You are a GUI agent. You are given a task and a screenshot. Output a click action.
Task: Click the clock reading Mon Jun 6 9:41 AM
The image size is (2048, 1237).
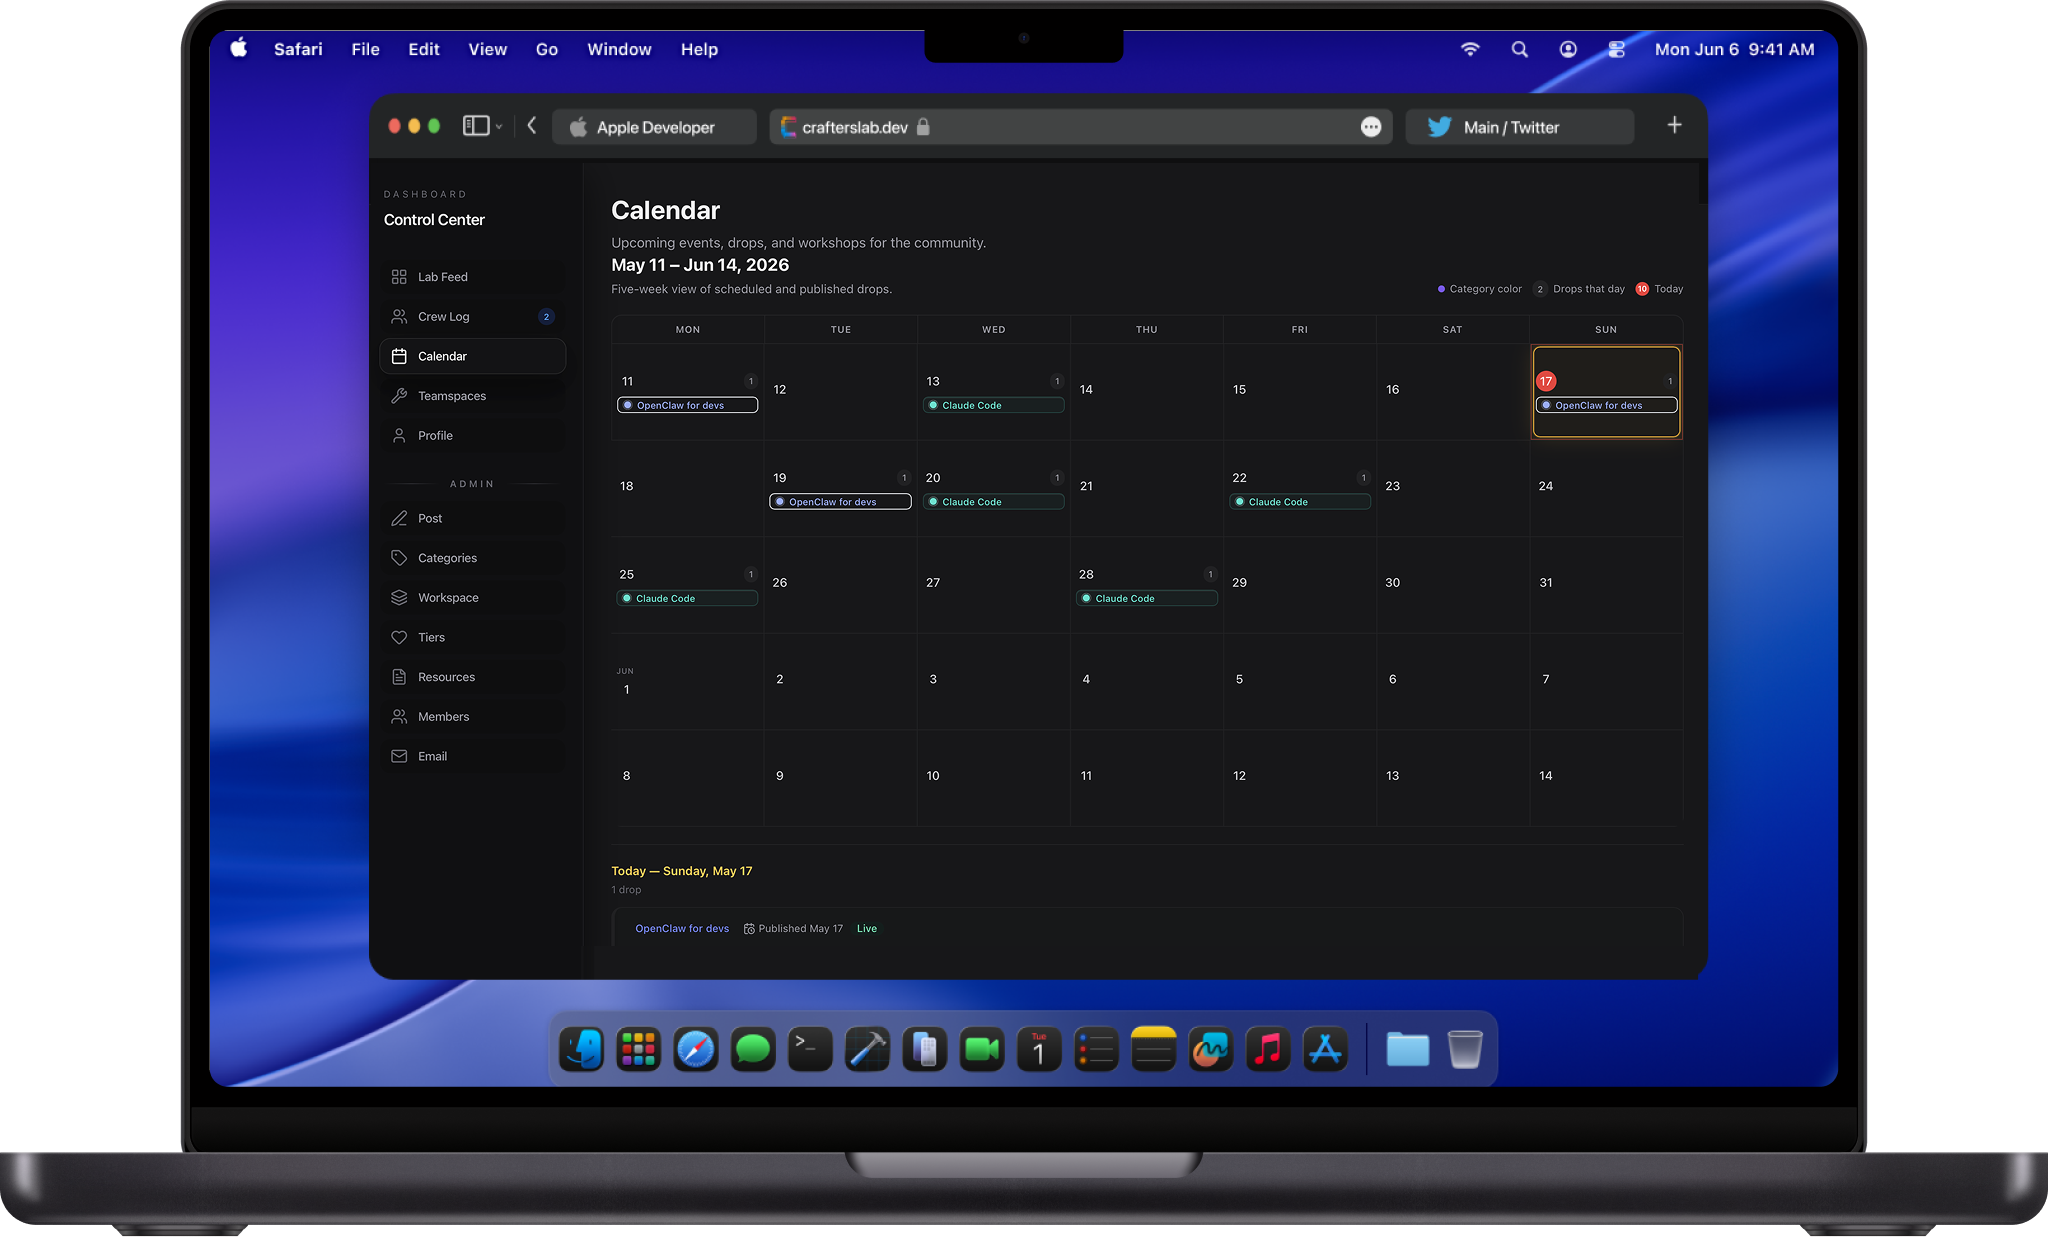coord(1734,49)
